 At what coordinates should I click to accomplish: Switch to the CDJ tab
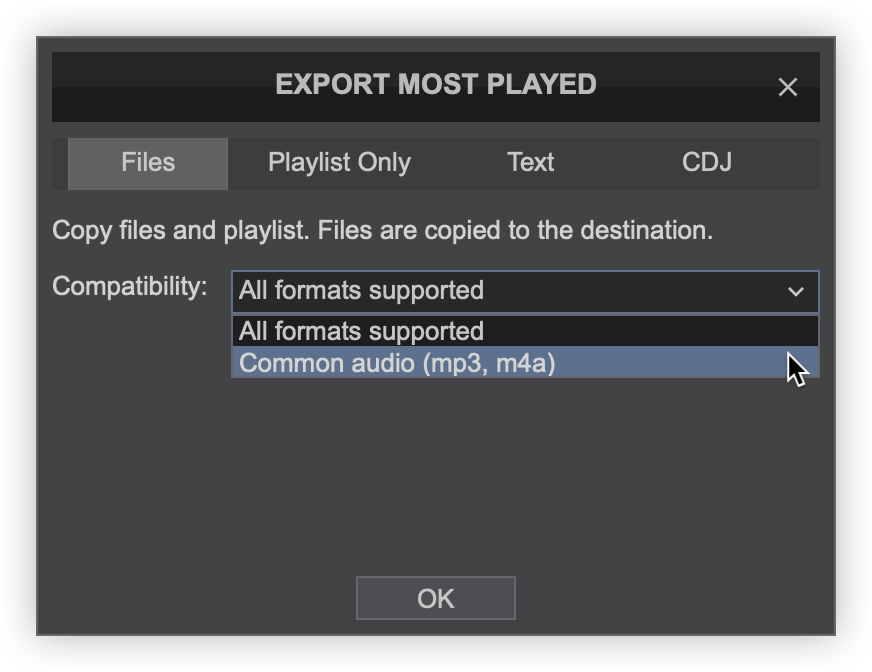(x=707, y=163)
